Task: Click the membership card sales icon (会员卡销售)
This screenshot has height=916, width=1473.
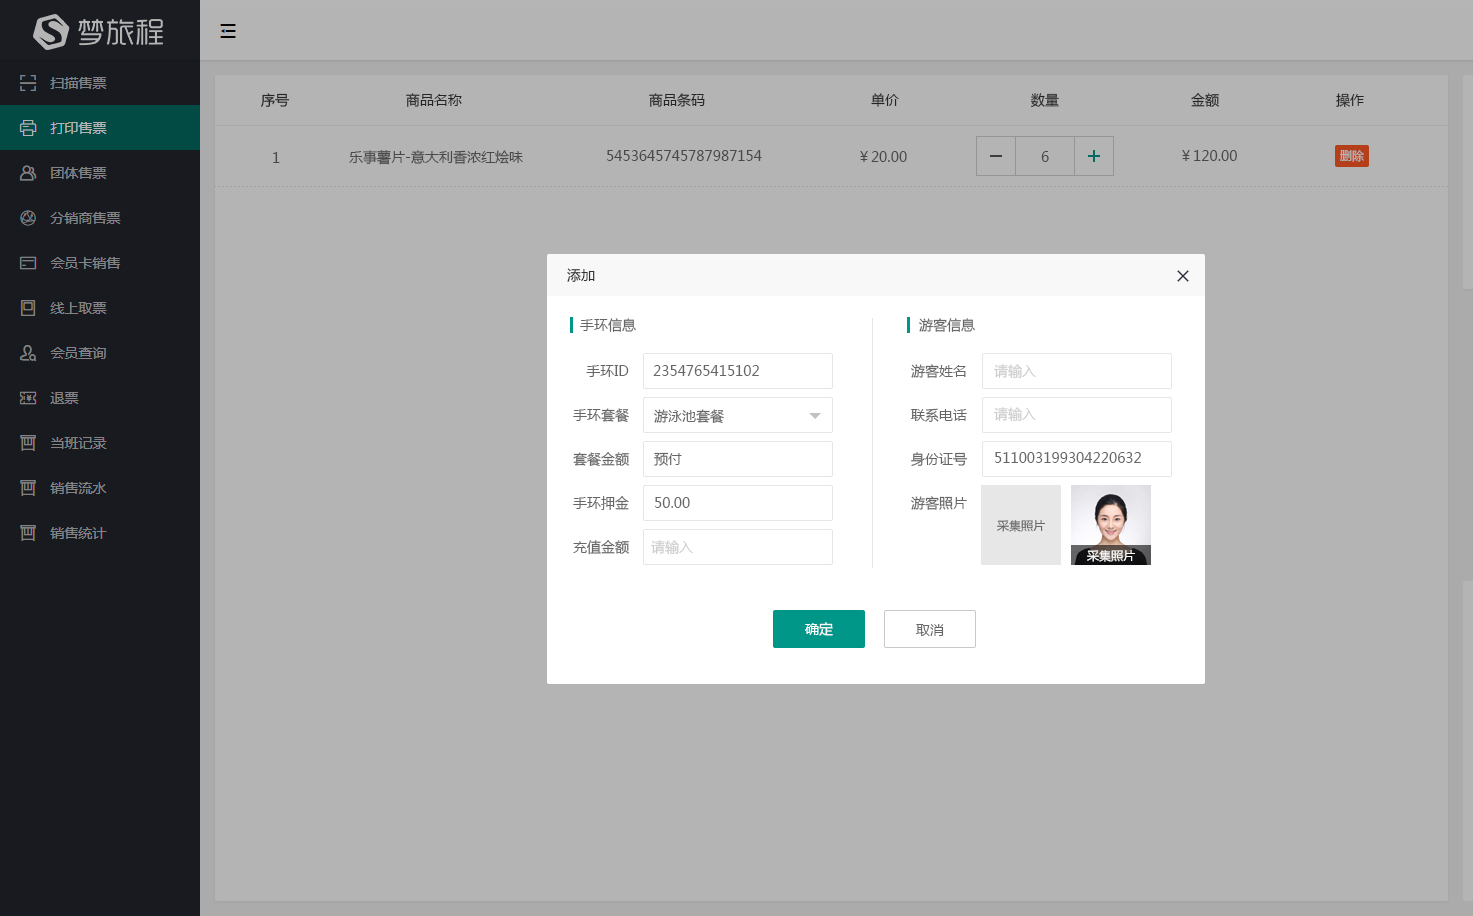Action: pyautogui.click(x=28, y=263)
